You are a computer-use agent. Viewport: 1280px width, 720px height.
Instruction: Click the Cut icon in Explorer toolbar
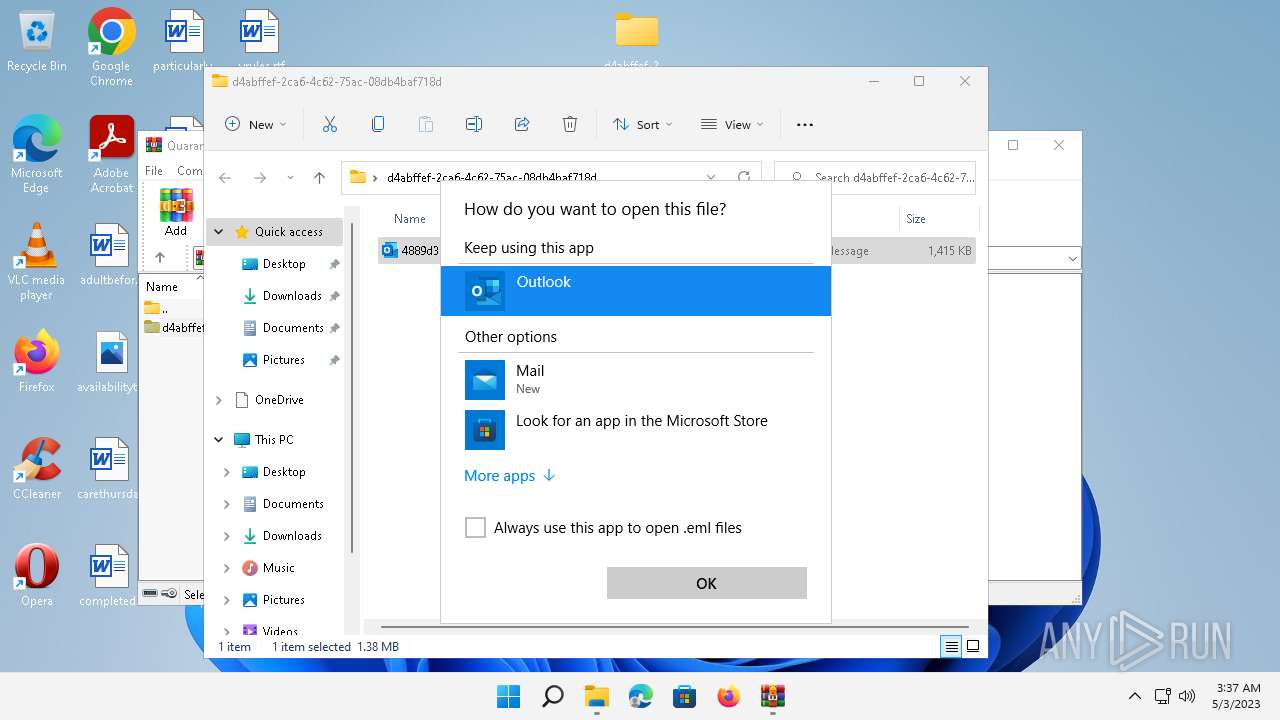330,124
